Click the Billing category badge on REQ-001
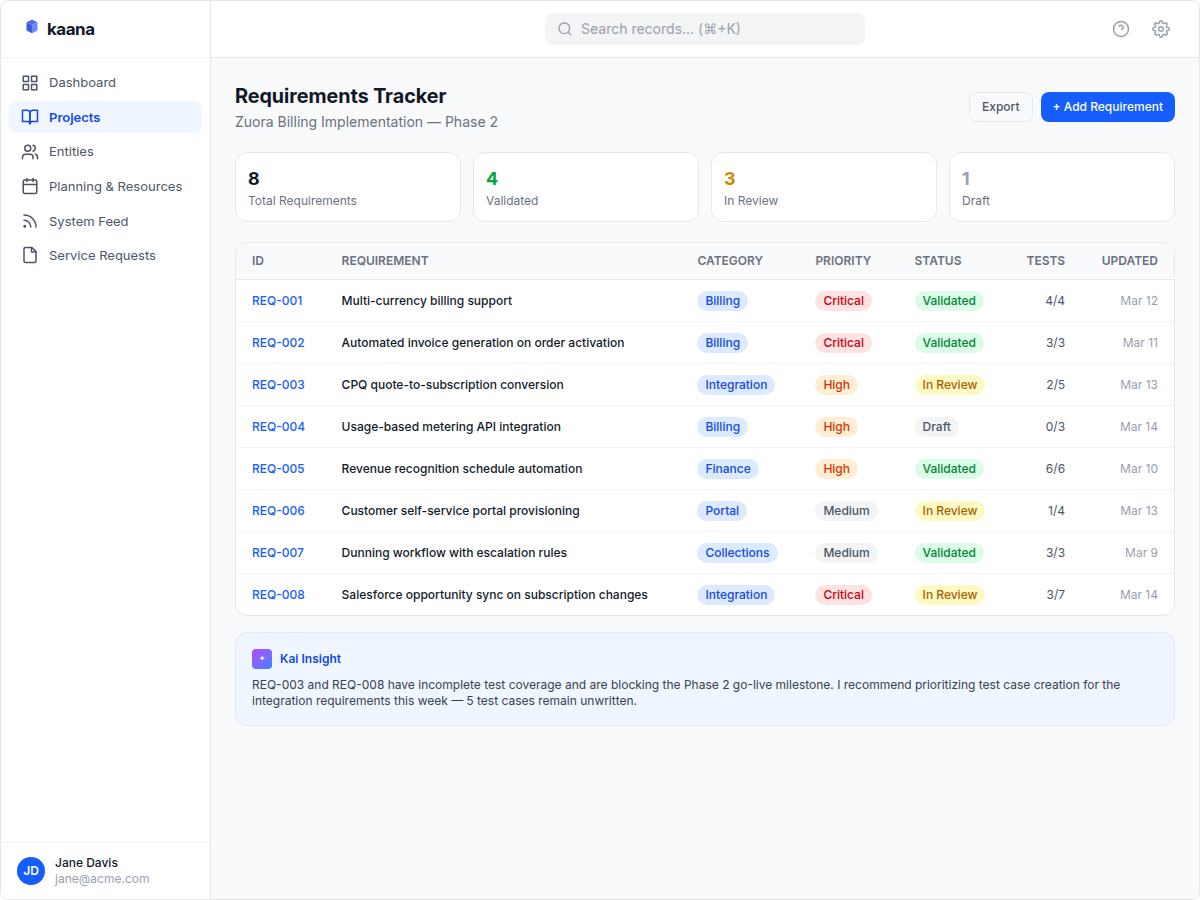This screenshot has height=900, width=1200. [722, 300]
